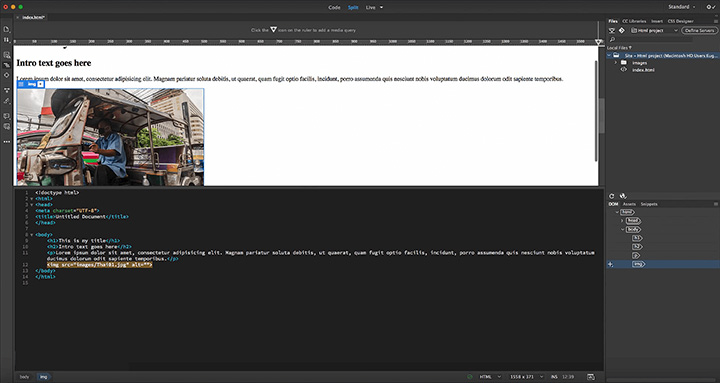This screenshot has height=383, width=720.
Task: Click the Git diamond icon in Files panel
Action: (x=622, y=30)
